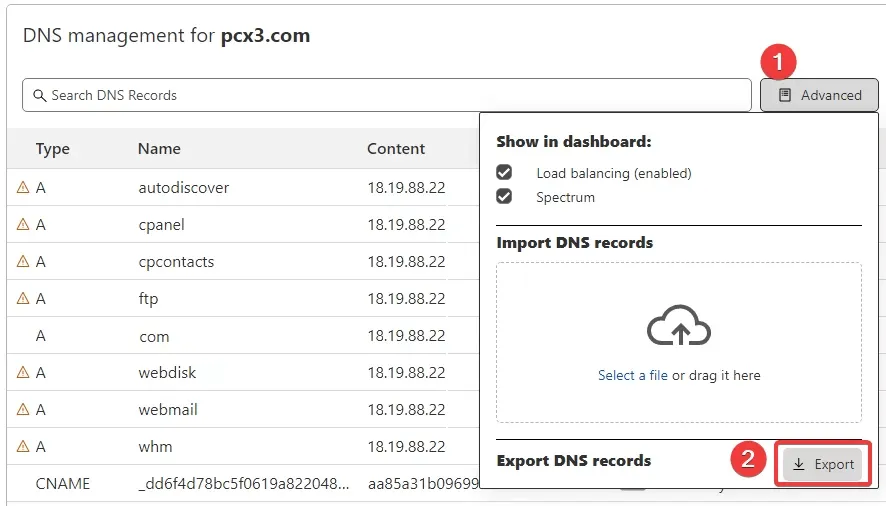886x506 pixels.
Task: Click the Name column header
Action: [159, 149]
